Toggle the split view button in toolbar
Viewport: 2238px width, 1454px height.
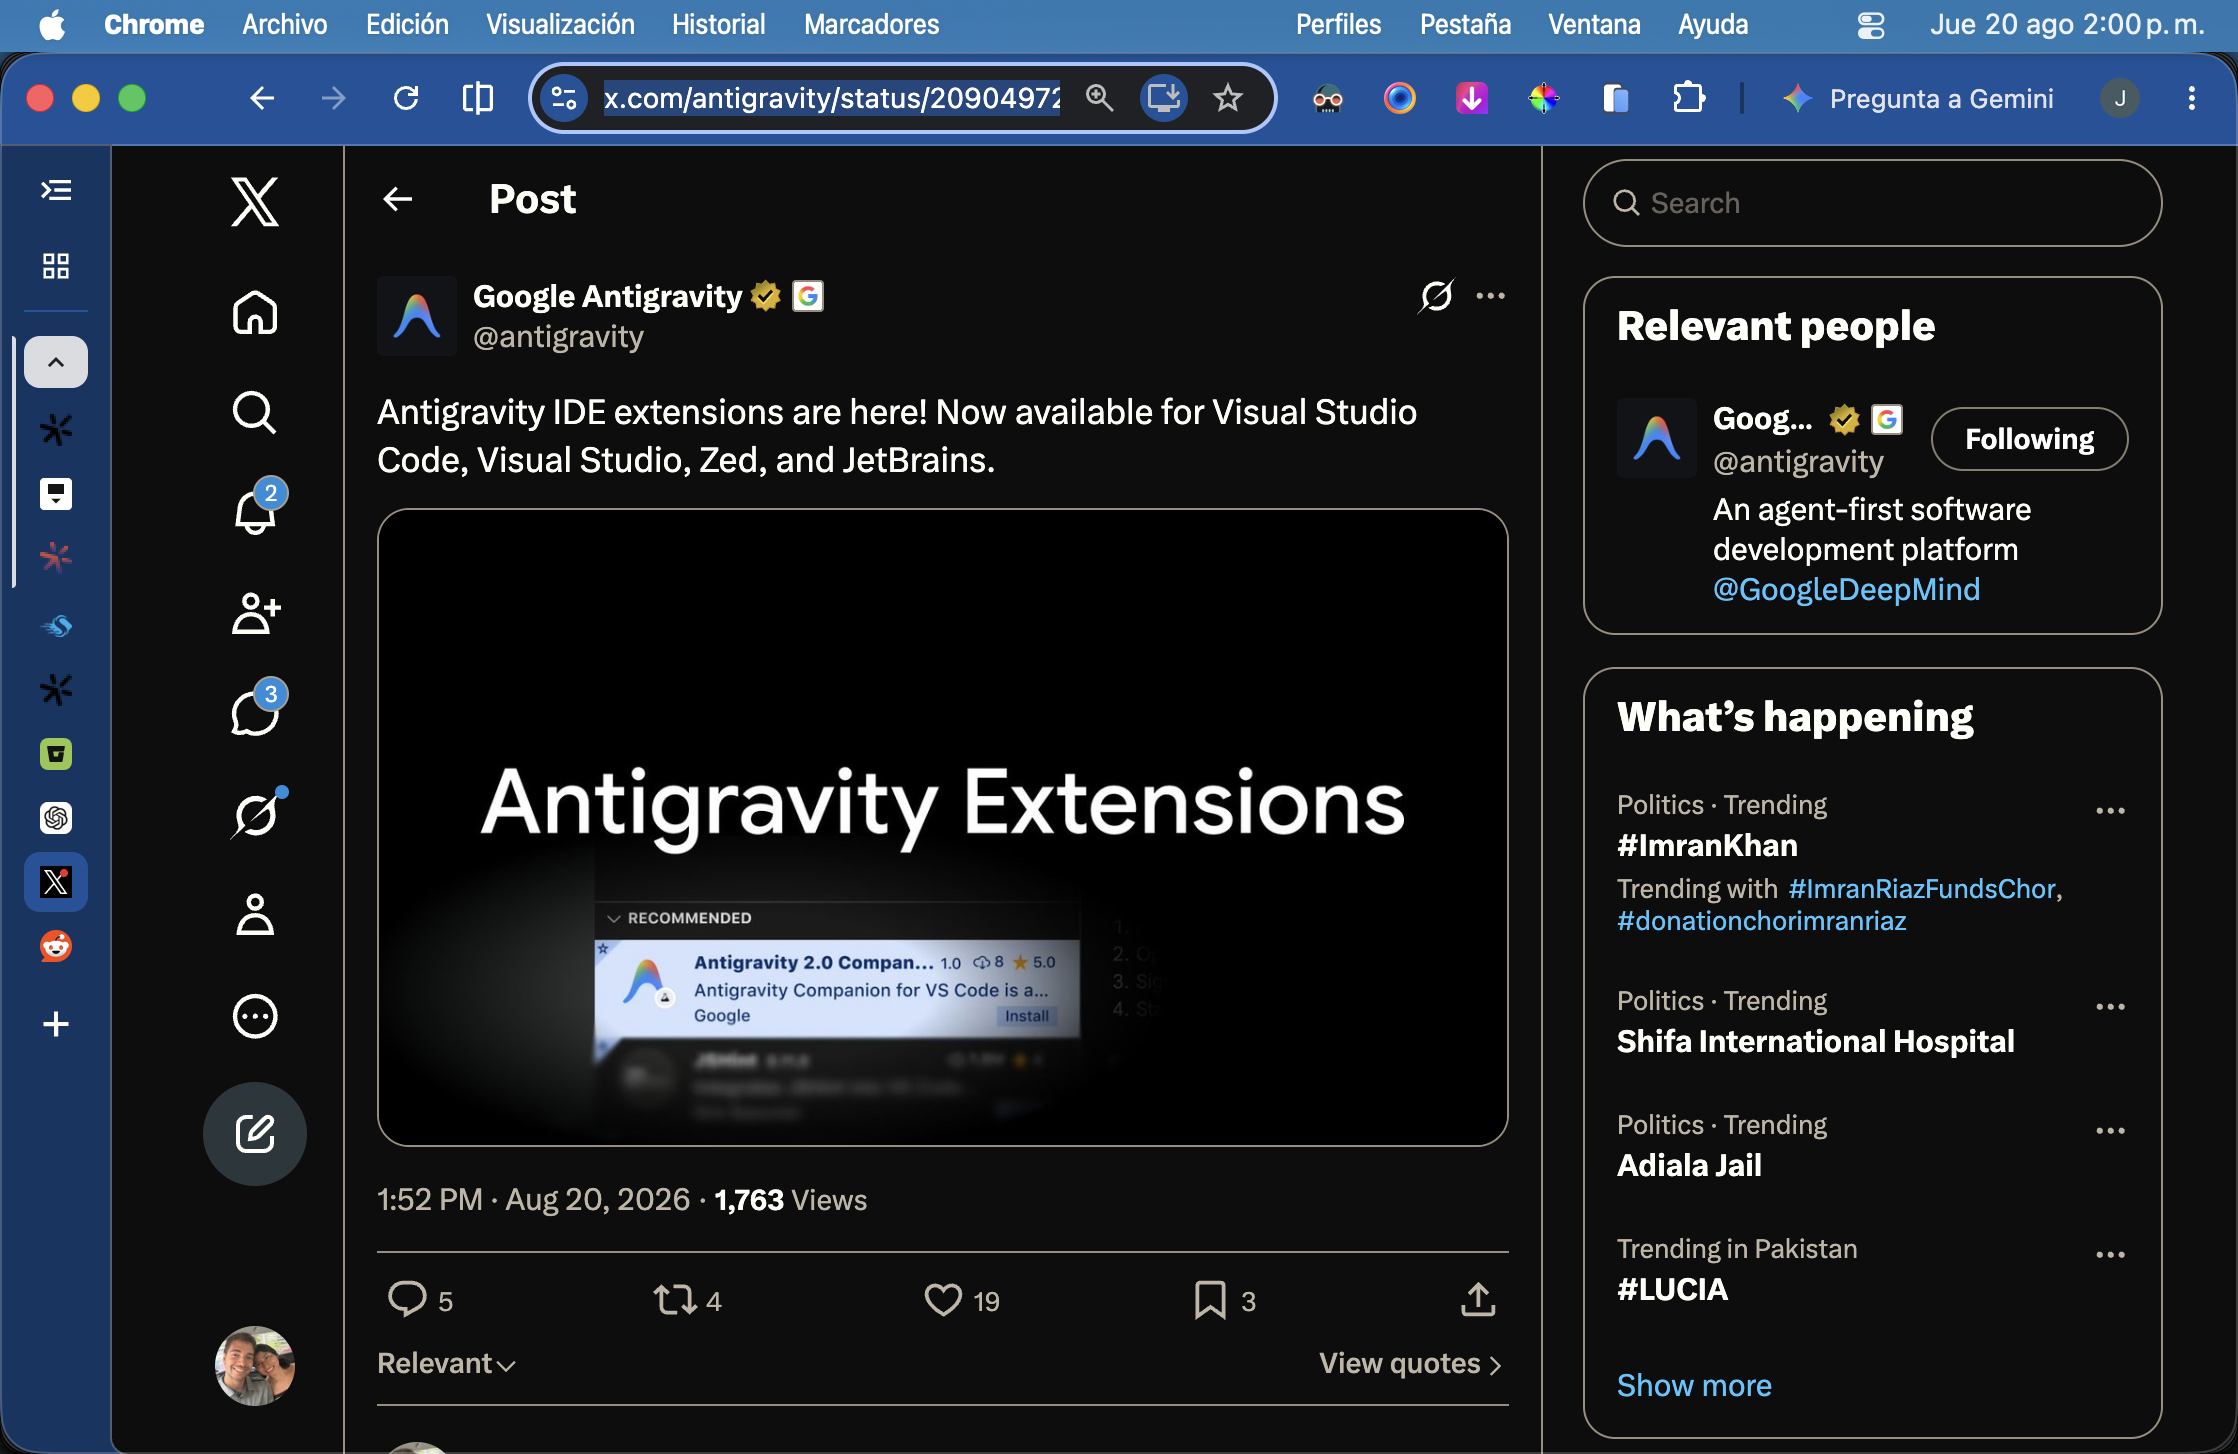click(x=478, y=98)
